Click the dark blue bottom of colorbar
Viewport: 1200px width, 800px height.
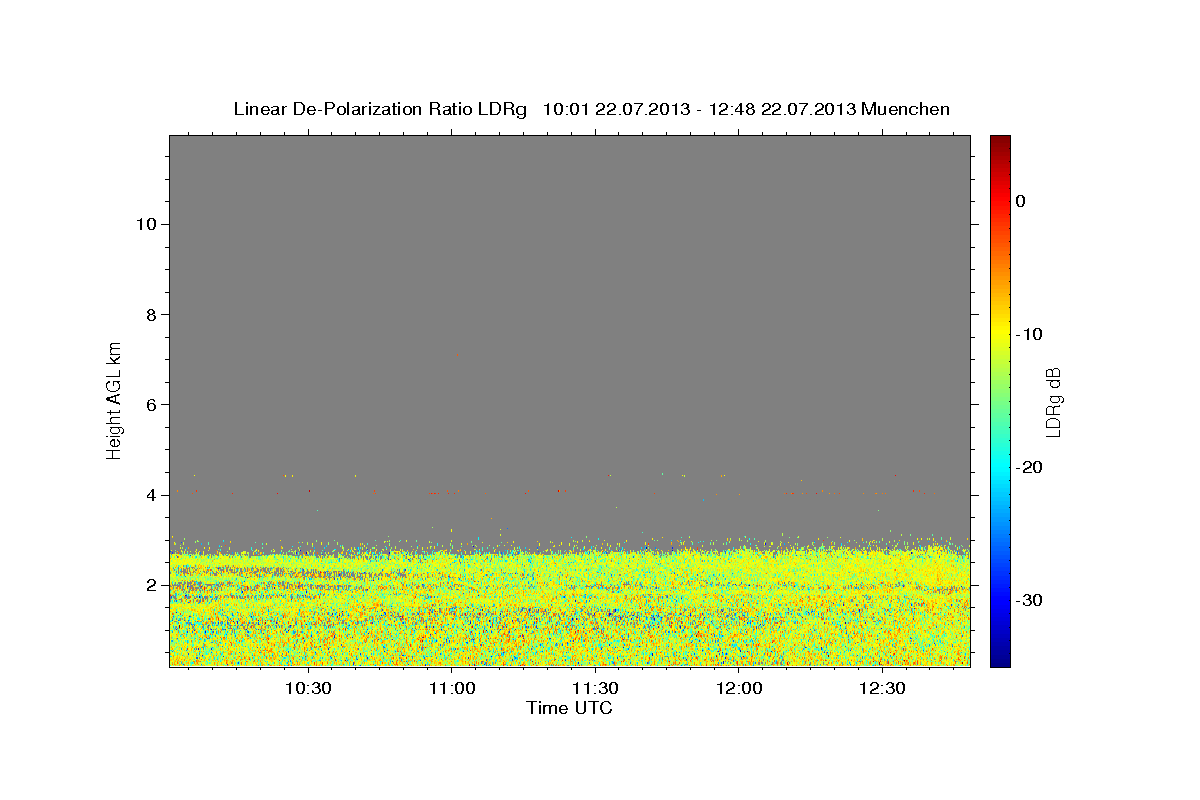click(x=1000, y=659)
